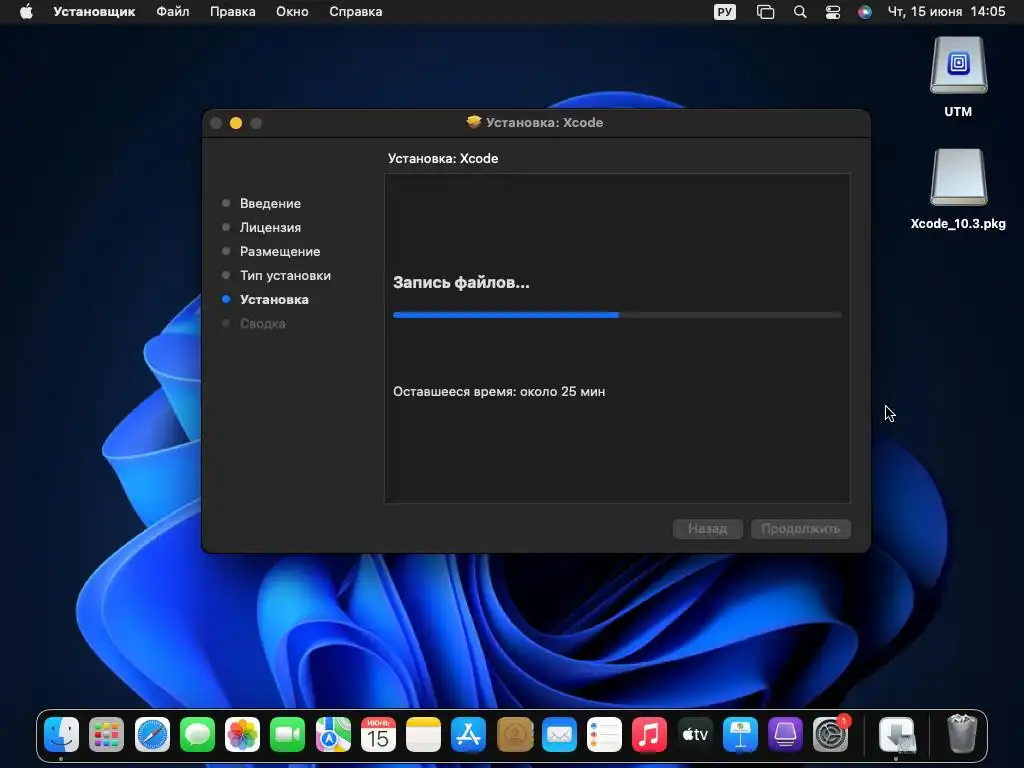Screen dimensions: 1024x768
Task: Open Spotlight search in menu bar
Action: click(x=799, y=12)
